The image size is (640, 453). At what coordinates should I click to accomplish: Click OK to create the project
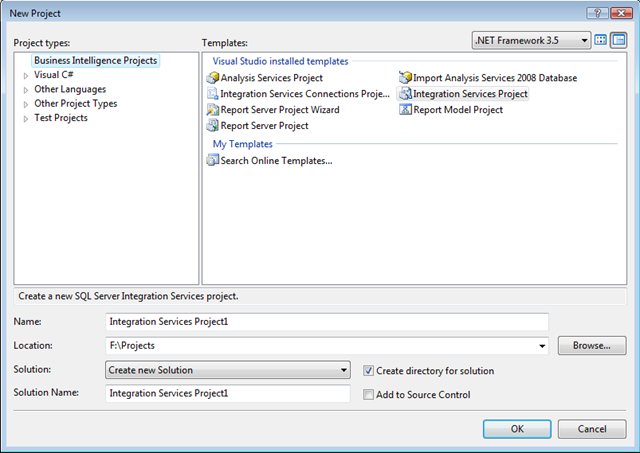click(517, 429)
